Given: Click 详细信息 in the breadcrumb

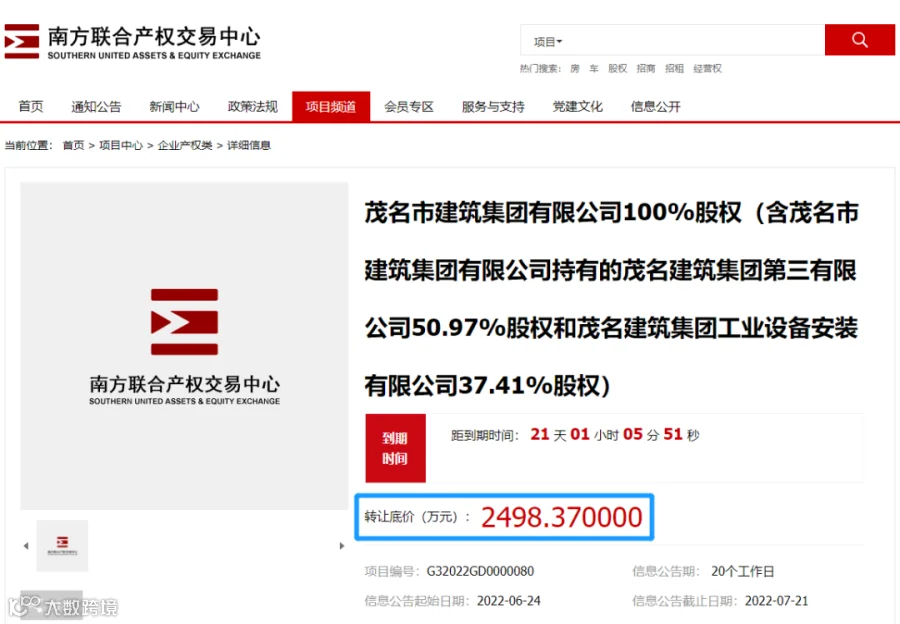Looking at the screenshot, I should (x=249, y=145).
